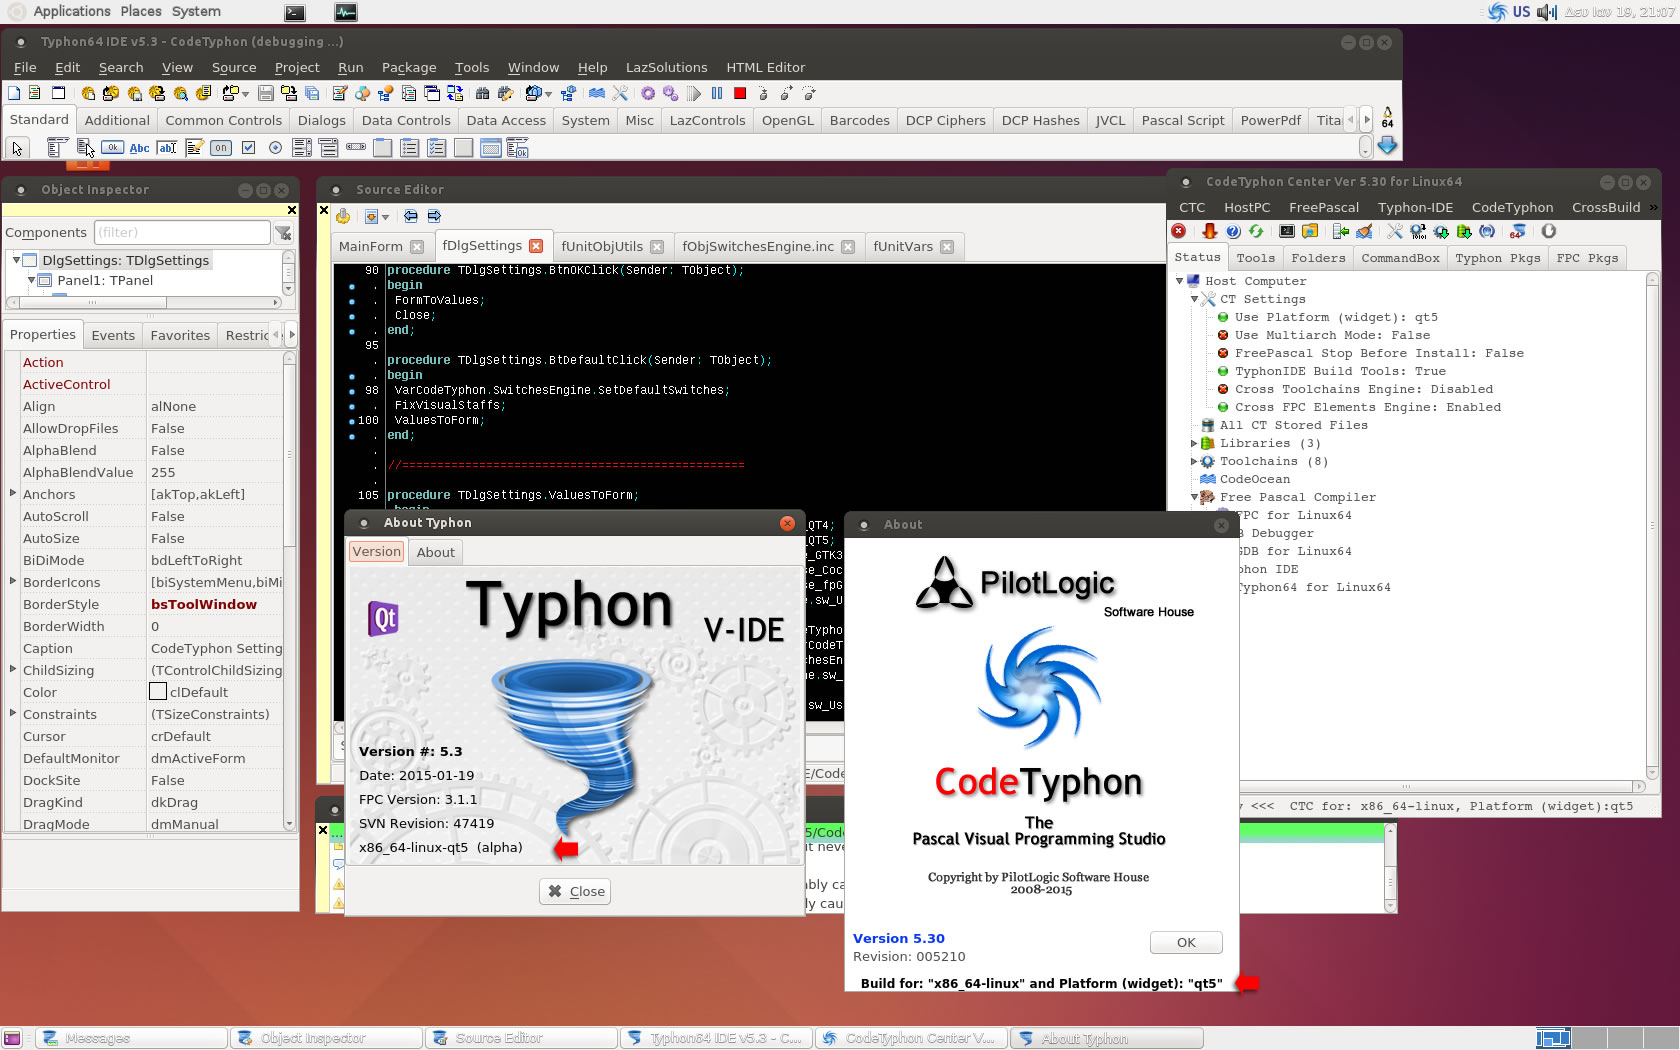This screenshot has width=1680, height=1050.
Task: Click the clDefault color swatch box
Action: (x=158, y=691)
